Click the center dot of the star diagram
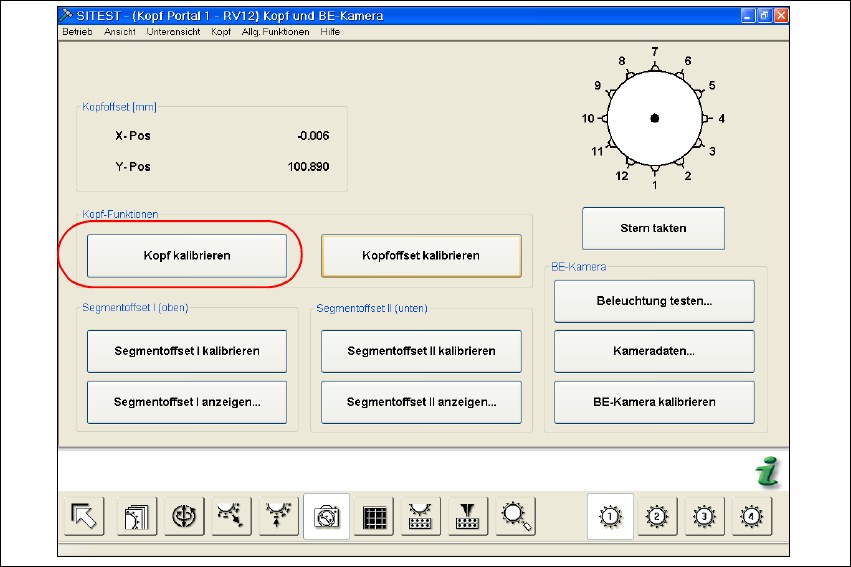851x567 pixels. [x=655, y=118]
